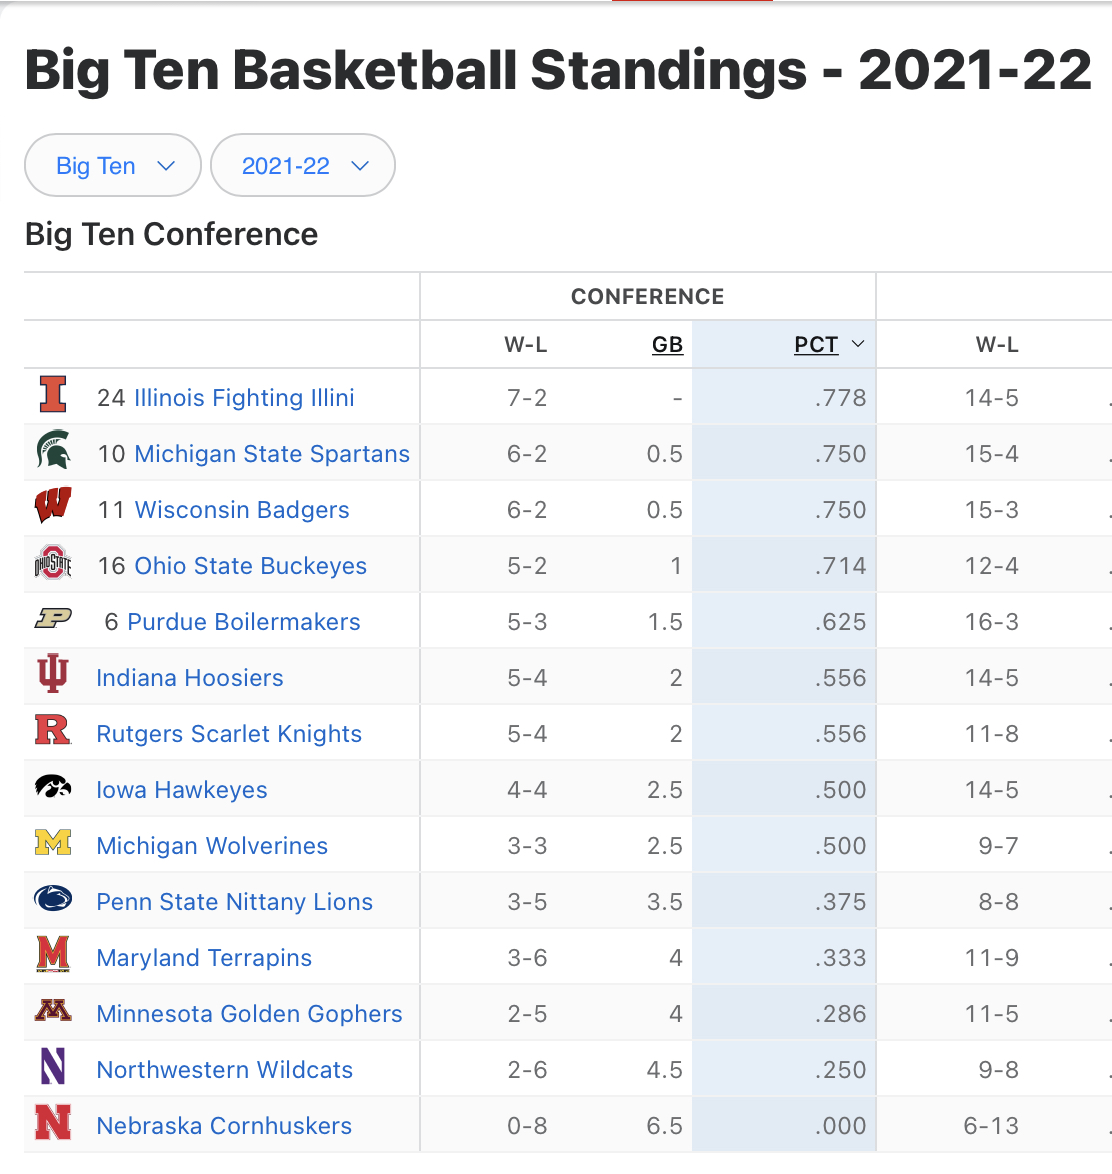
Task: Open the Minnesota Golden Gophers team link
Action: 249,1014
